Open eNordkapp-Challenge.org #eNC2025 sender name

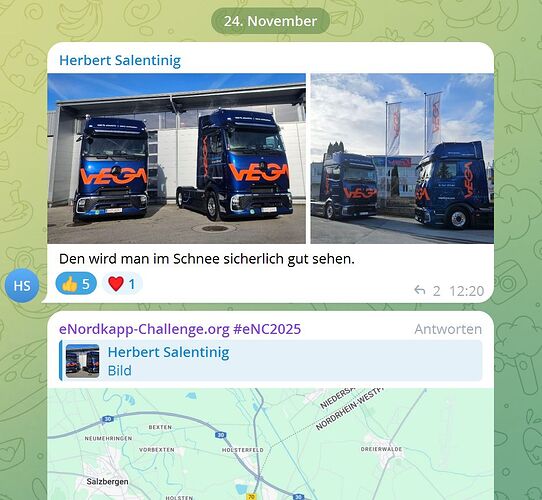coord(180,329)
